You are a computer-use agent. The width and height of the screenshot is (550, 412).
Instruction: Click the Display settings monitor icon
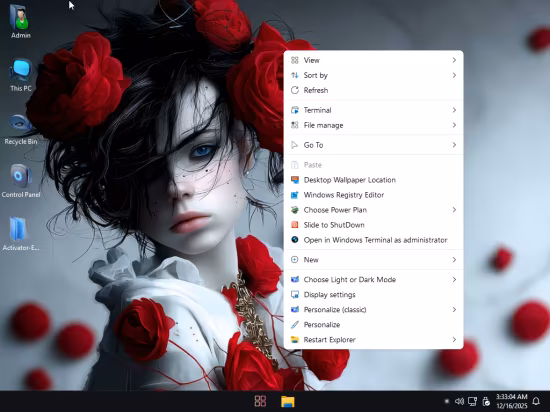(295, 295)
